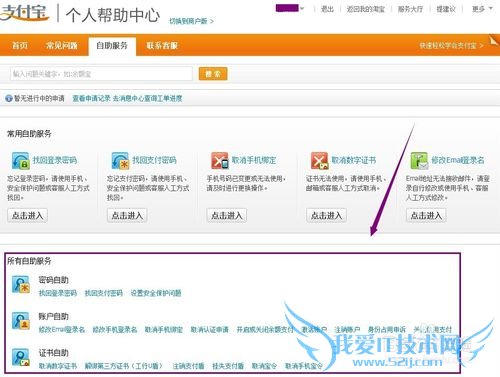Click 点击进入 under 修改Email登录名
This screenshot has width=500, height=377.
(426, 215)
